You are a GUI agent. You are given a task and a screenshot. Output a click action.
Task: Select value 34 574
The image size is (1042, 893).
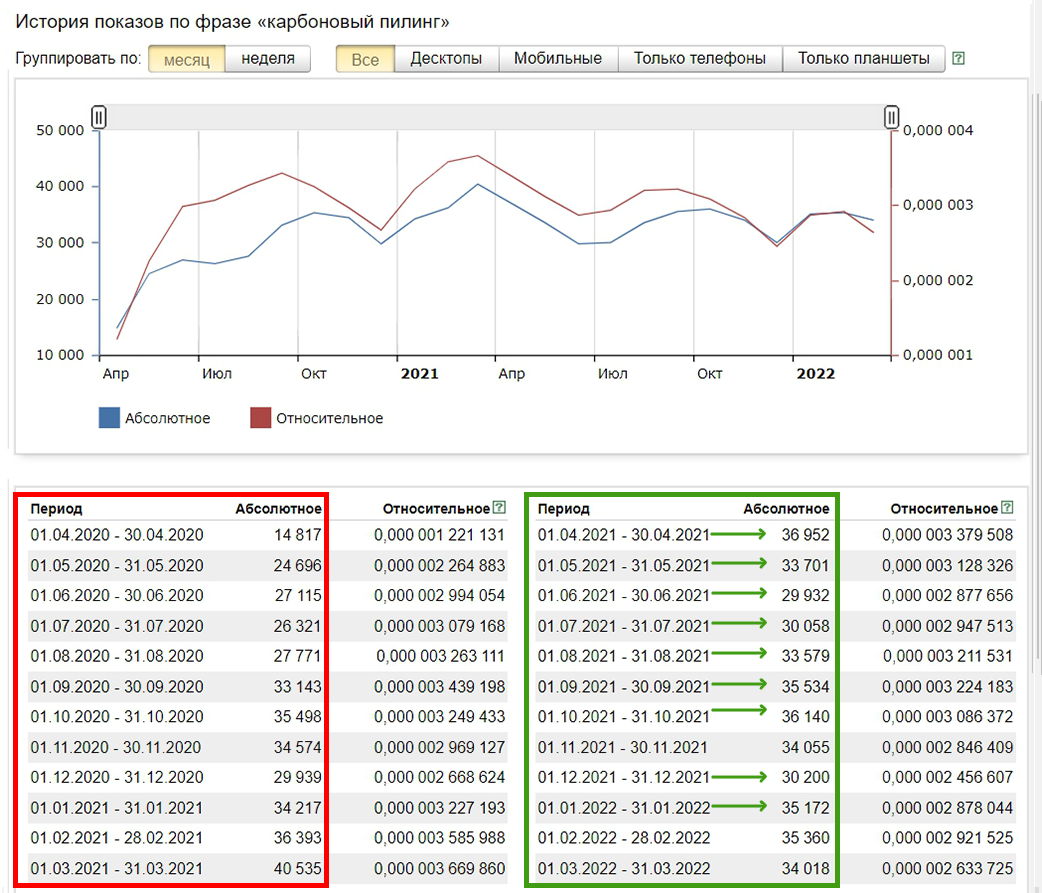point(297,747)
